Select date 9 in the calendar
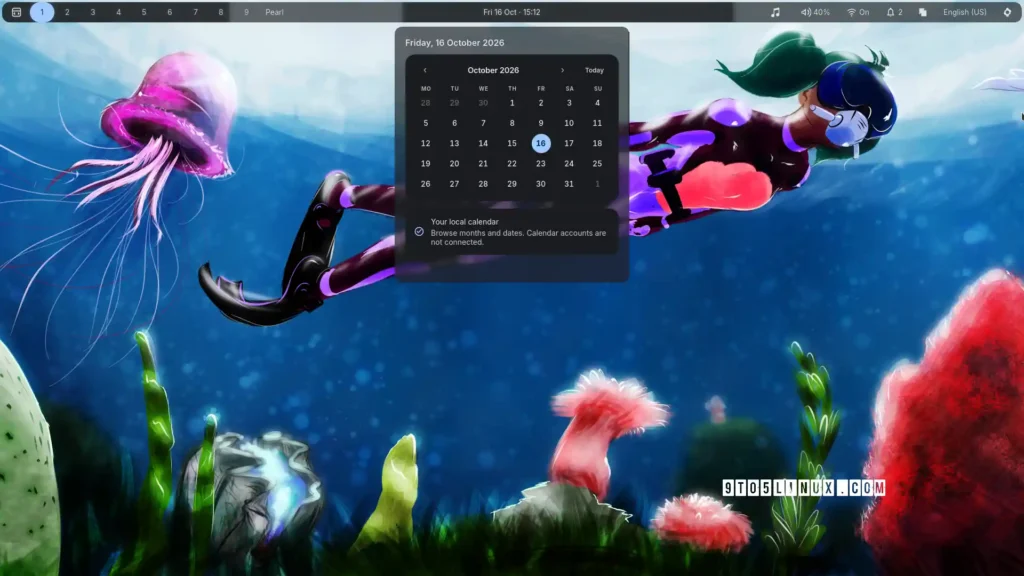 pyautogui.click(x=541, y=123)
